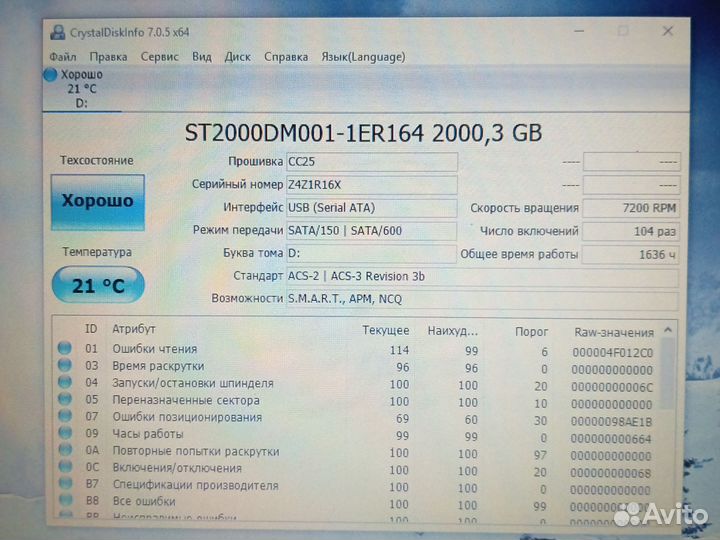Viewport: 720px width, 540px height.
Task: Click the current value 114 for read errors
Action: tap(399, 350)
